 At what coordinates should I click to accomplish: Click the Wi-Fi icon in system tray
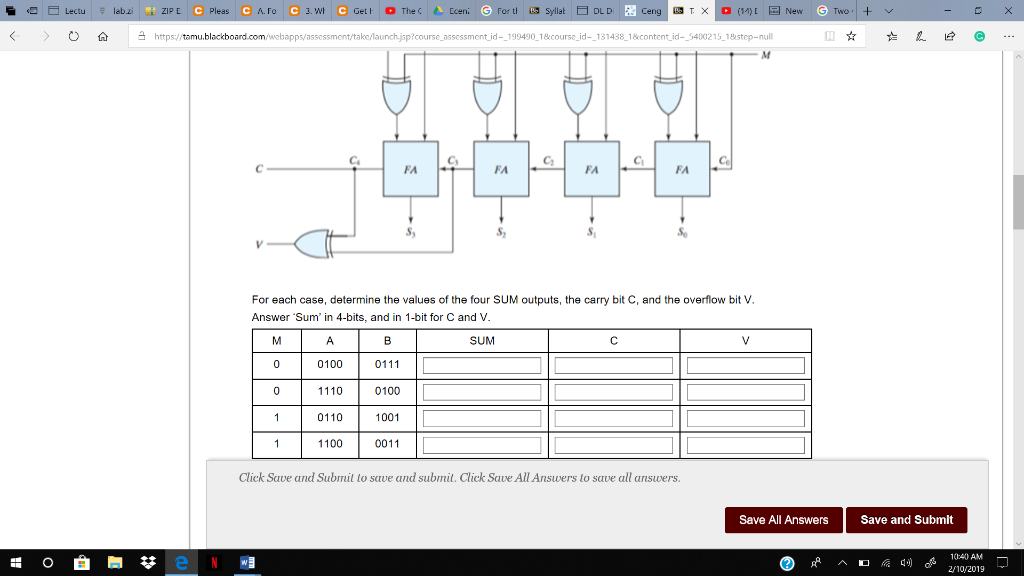885,563
